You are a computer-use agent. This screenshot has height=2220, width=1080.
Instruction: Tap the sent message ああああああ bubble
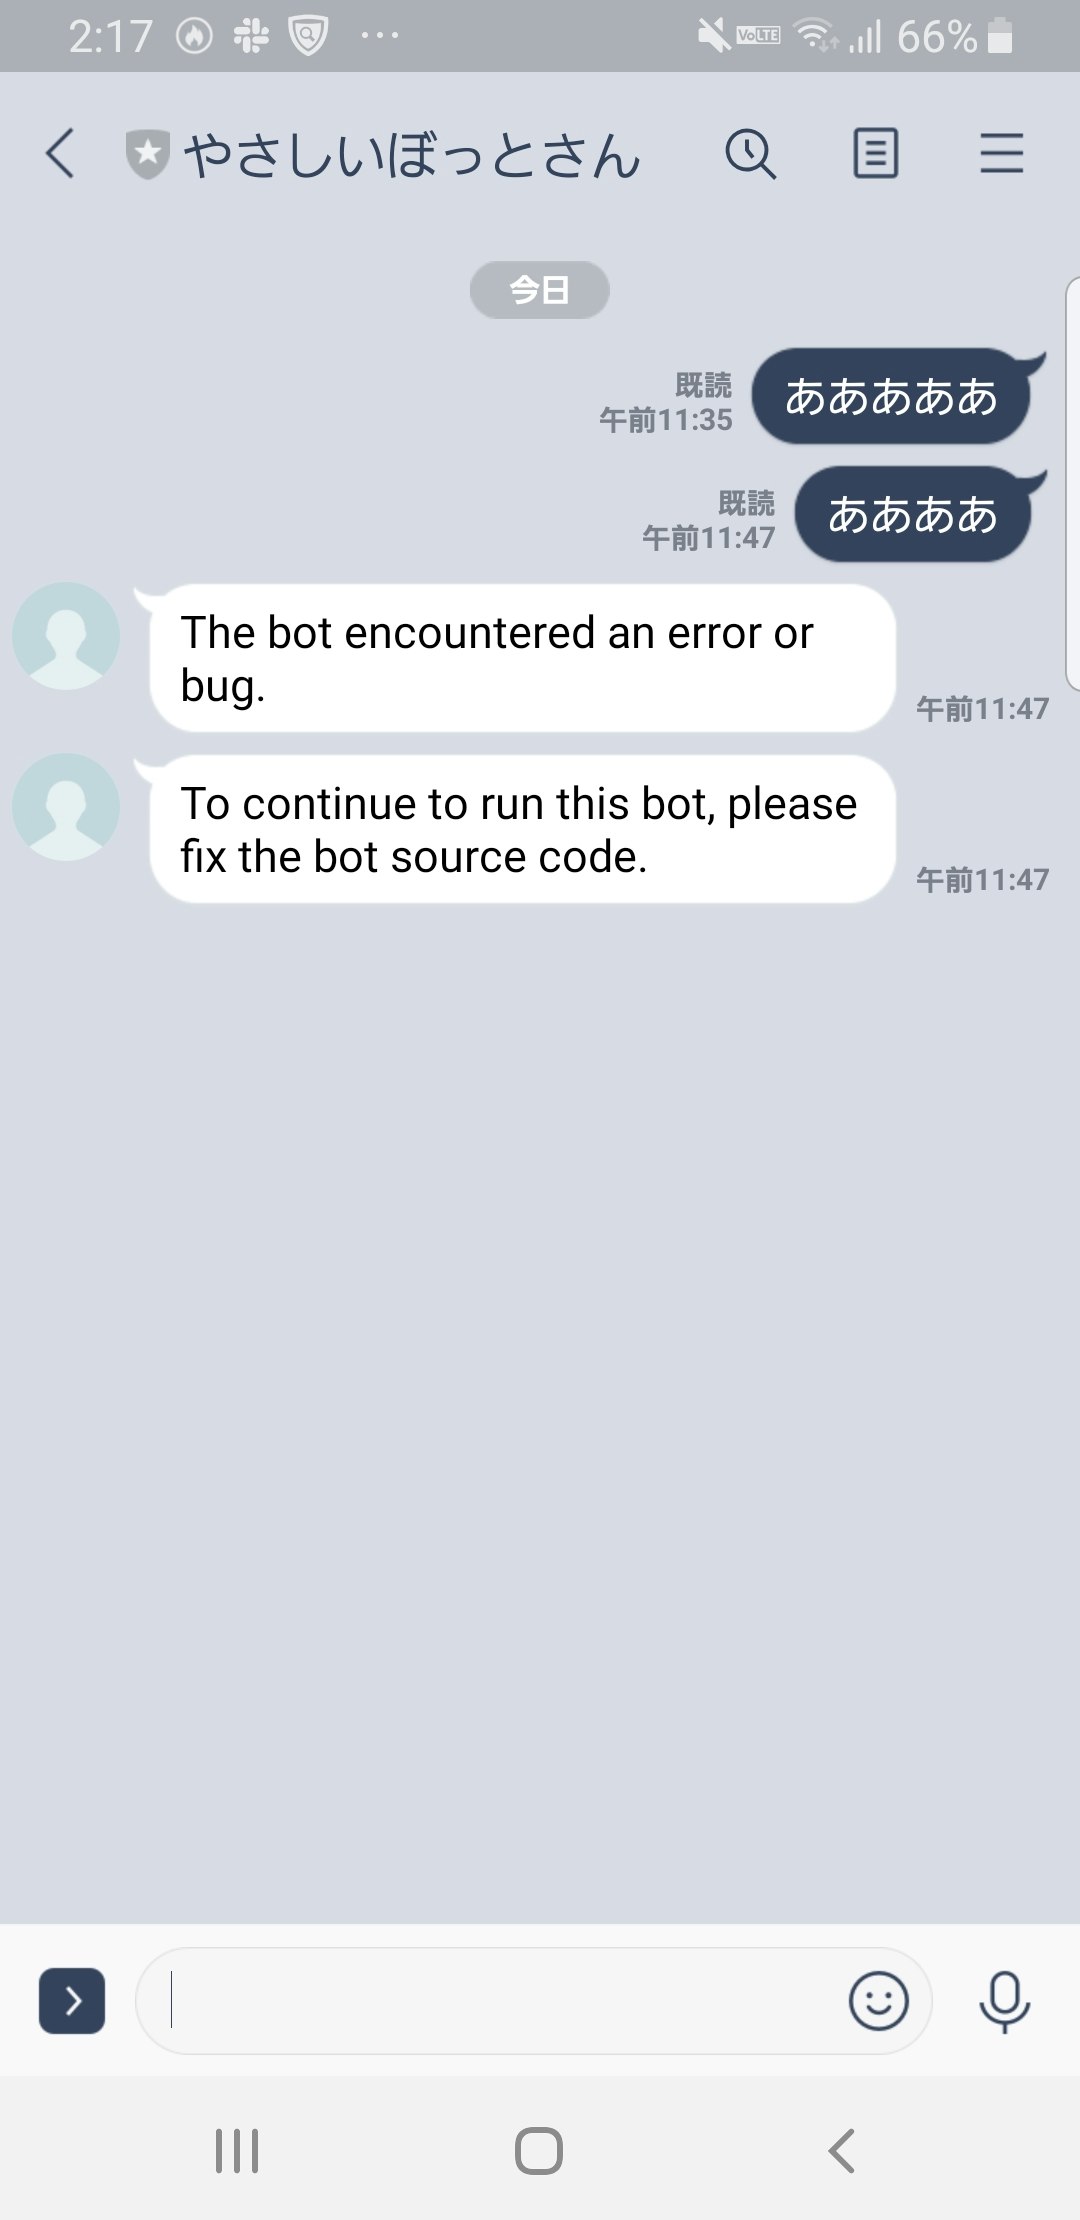point(891,397)
